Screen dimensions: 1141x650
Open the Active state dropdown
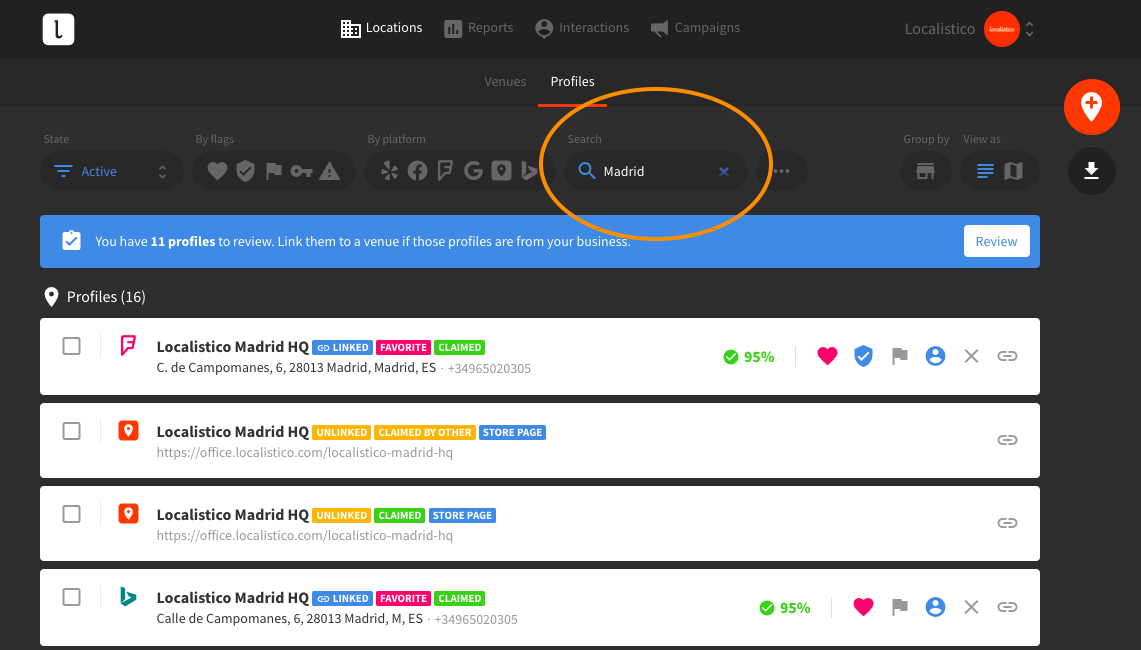pyautogui.click(x=111, y=171)
